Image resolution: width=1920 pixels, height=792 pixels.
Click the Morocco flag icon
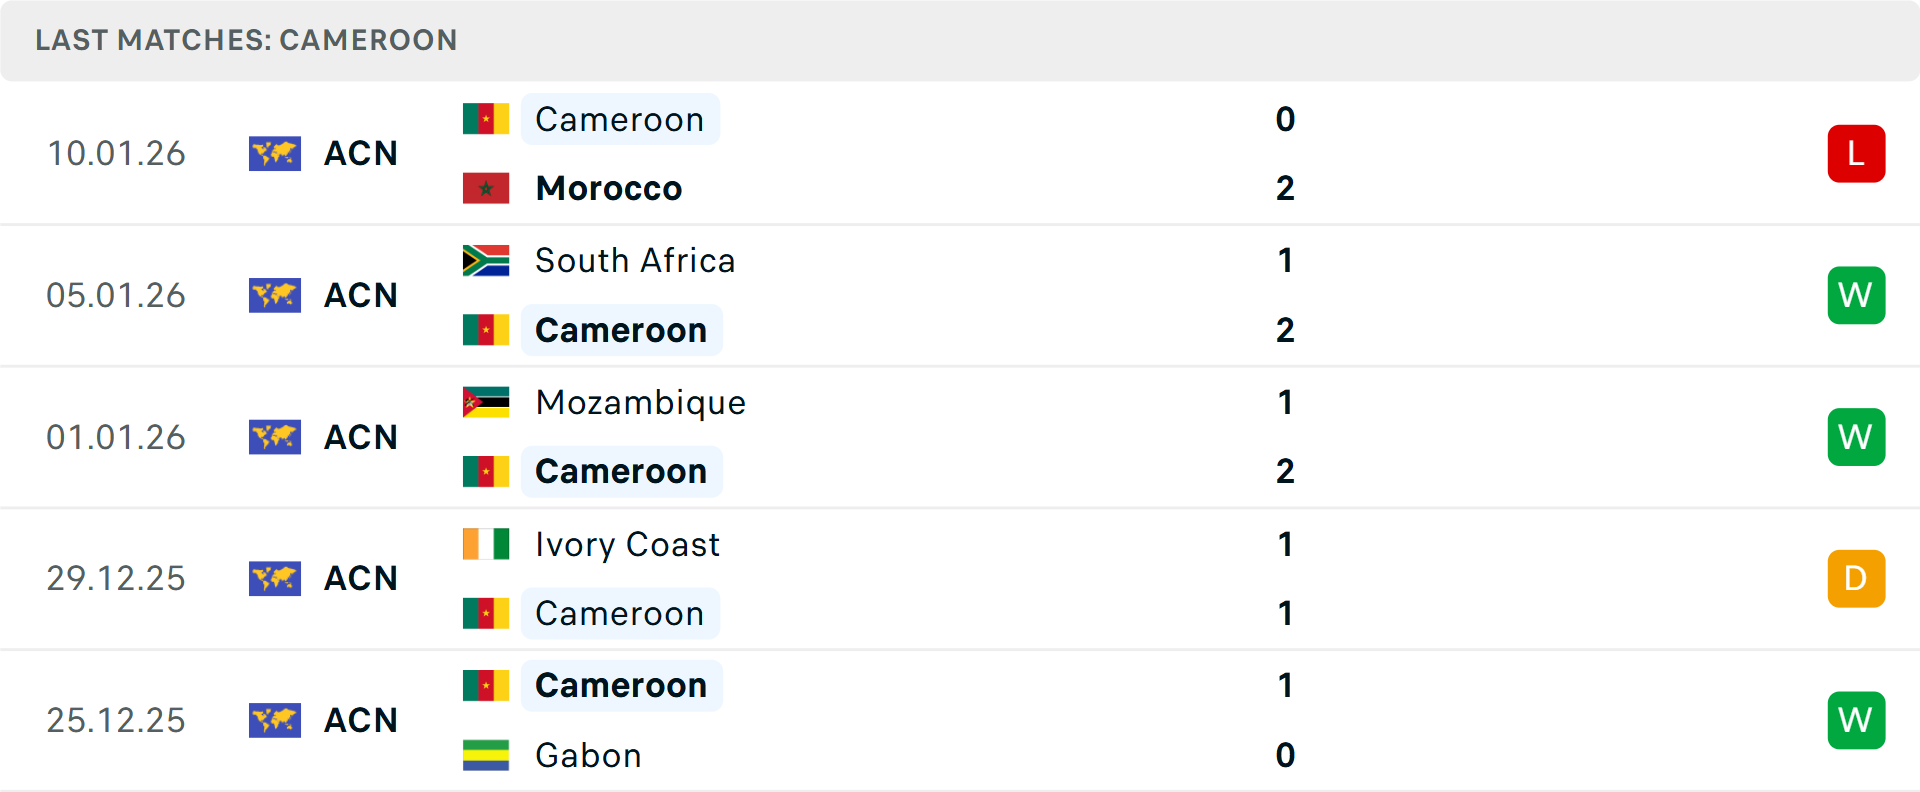486,188
